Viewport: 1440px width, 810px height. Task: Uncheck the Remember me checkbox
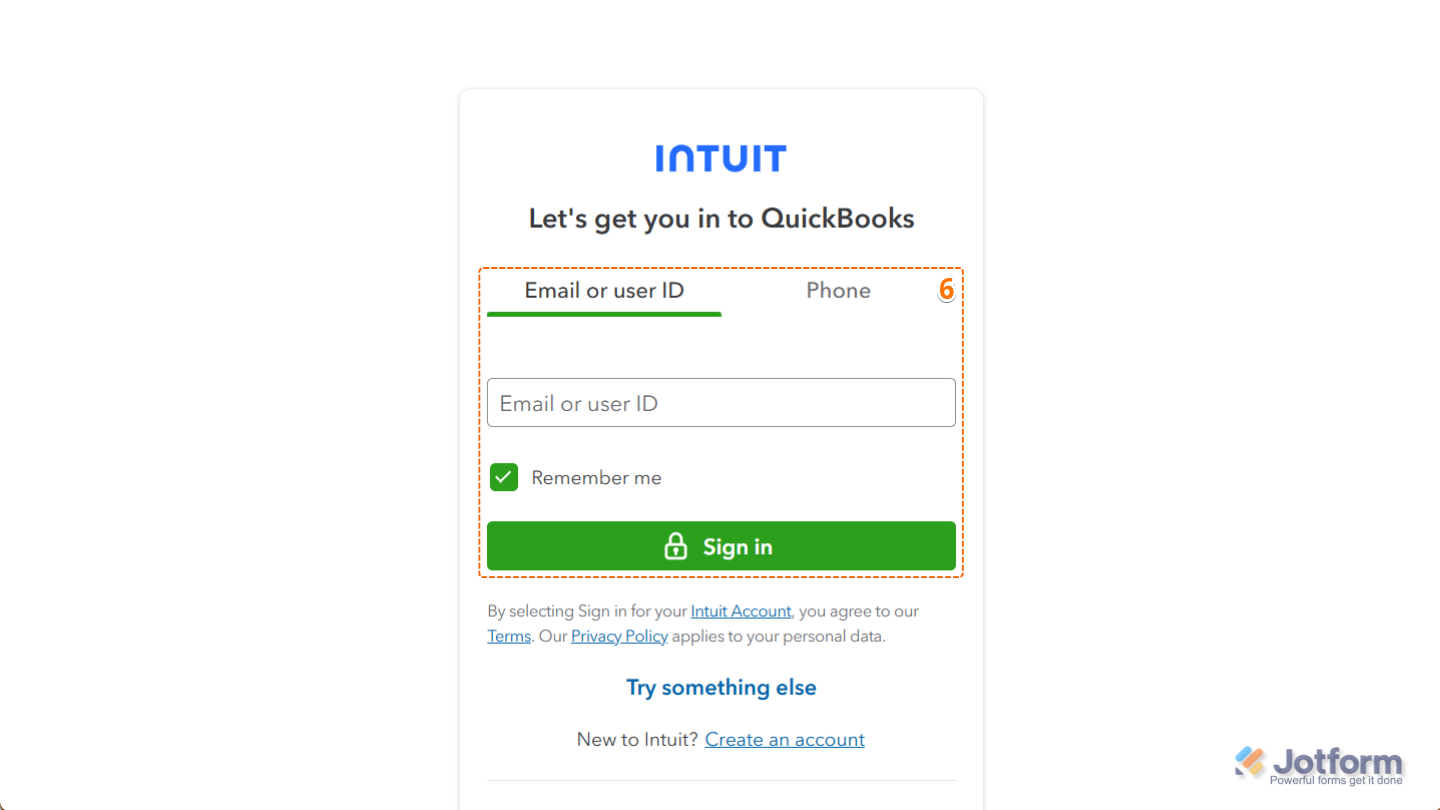(x=504, y=477)
